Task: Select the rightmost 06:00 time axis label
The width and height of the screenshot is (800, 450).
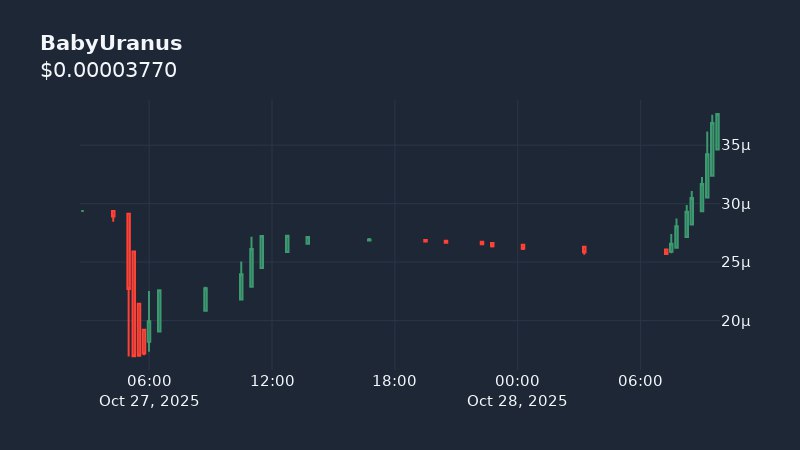Action: point(640,381)
